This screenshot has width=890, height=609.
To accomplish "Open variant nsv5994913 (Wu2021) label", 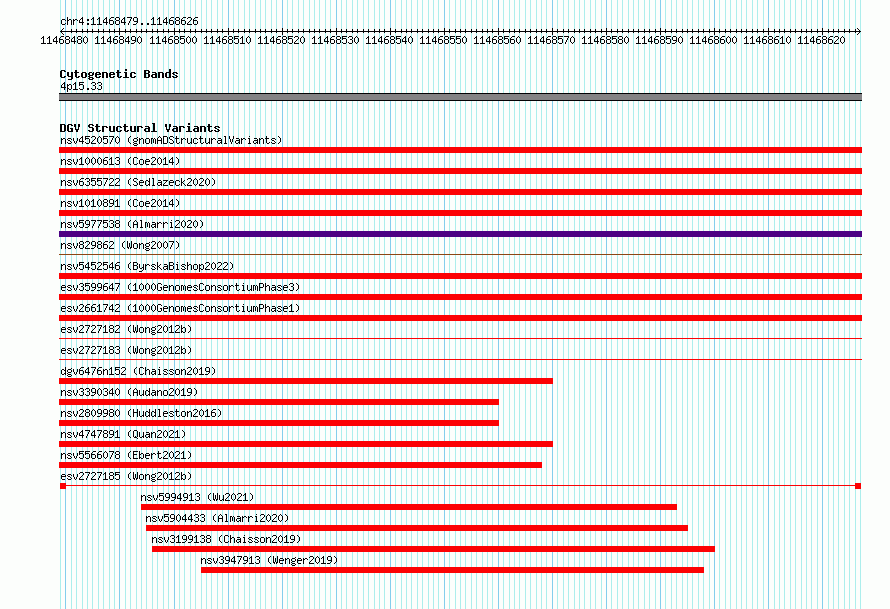I will (197, 497).
